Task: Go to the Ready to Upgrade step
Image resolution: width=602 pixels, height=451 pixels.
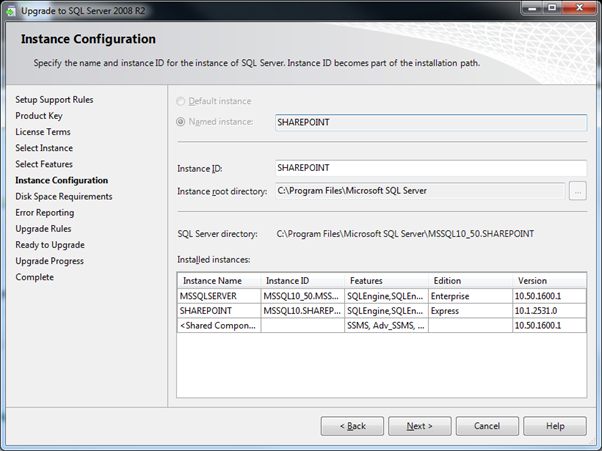Action: click(x=50, y=245)
